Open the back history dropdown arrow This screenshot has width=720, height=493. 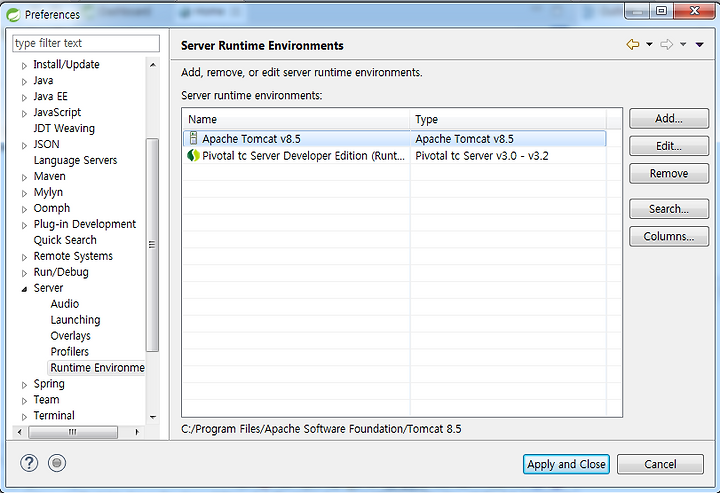pyautogui.click(x=649, y=45)
